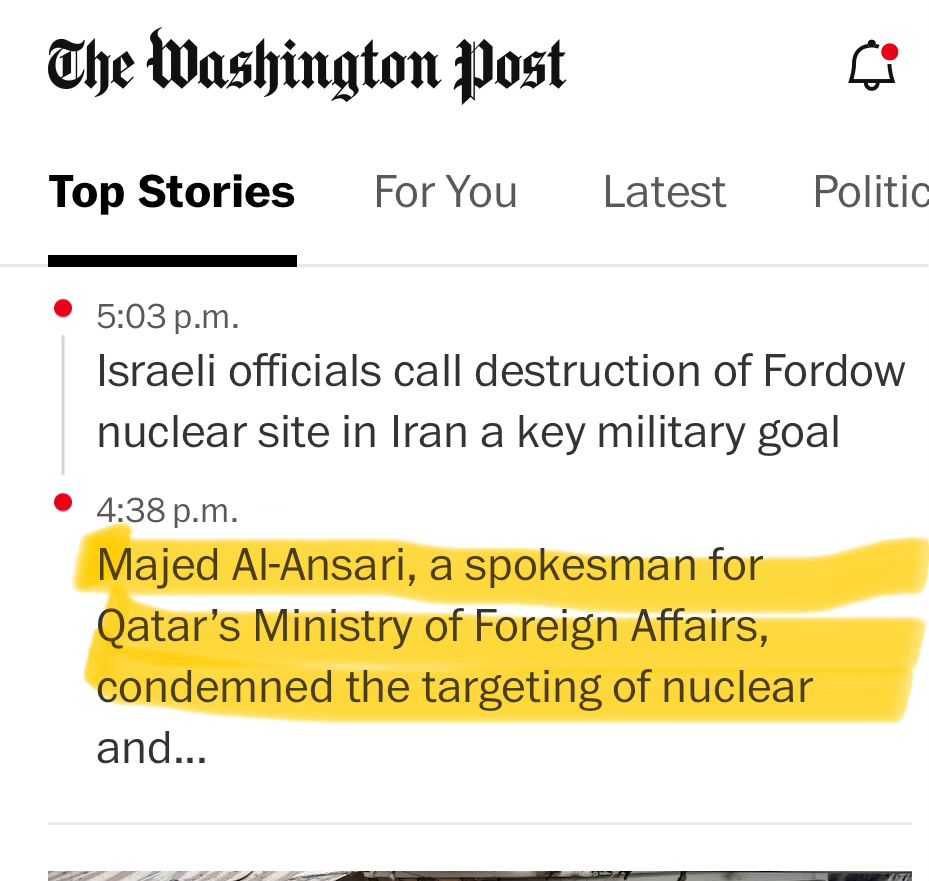Image resolution: width=929 pixels, height=881 pixels.
Task: Open the Fordow nuclear site headline
Action: [500, 400]
